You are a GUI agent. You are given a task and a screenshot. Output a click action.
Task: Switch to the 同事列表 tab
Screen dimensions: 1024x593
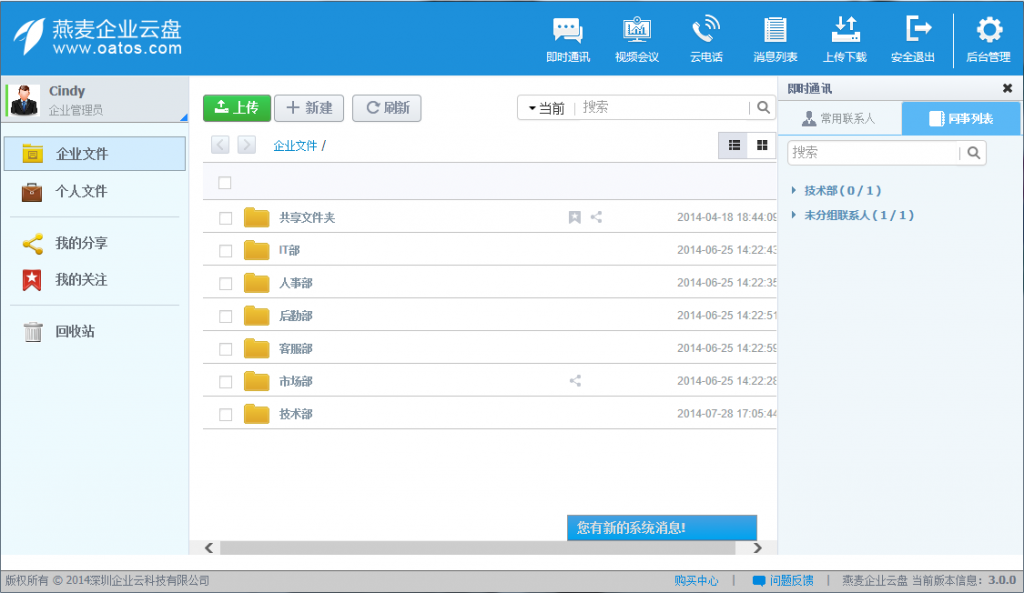(x=961, y=117)
